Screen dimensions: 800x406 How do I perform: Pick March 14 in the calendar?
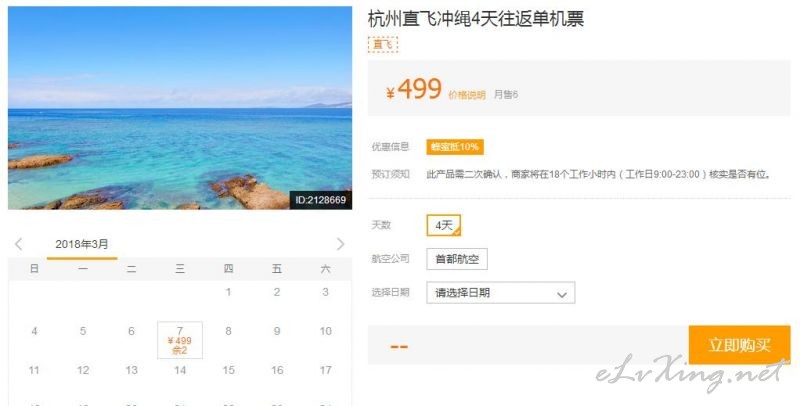tap(180, 370)
